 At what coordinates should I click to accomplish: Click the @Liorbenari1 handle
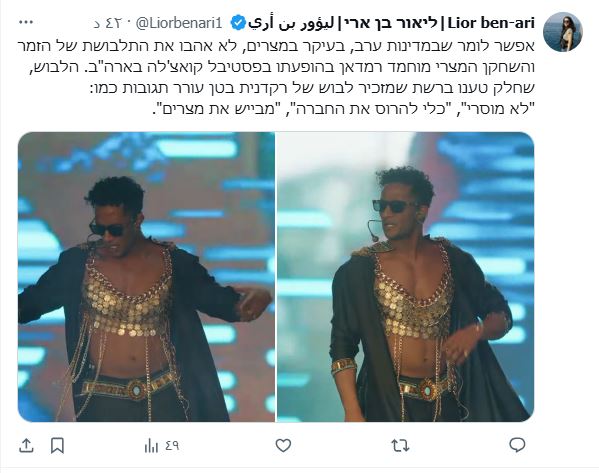click(x=179, y=23)
